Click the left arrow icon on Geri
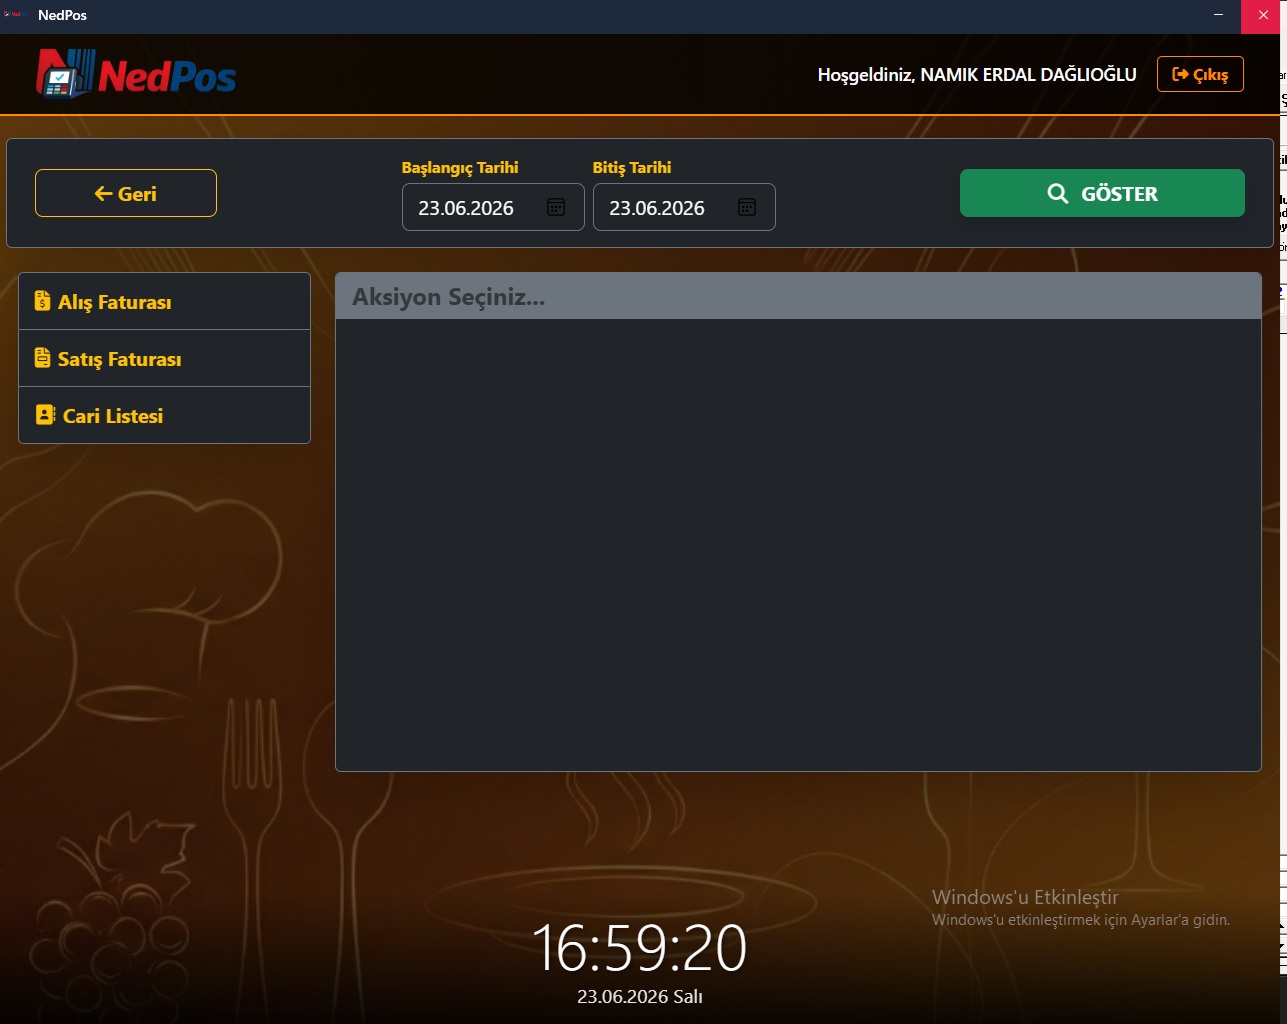 (103, 194)
